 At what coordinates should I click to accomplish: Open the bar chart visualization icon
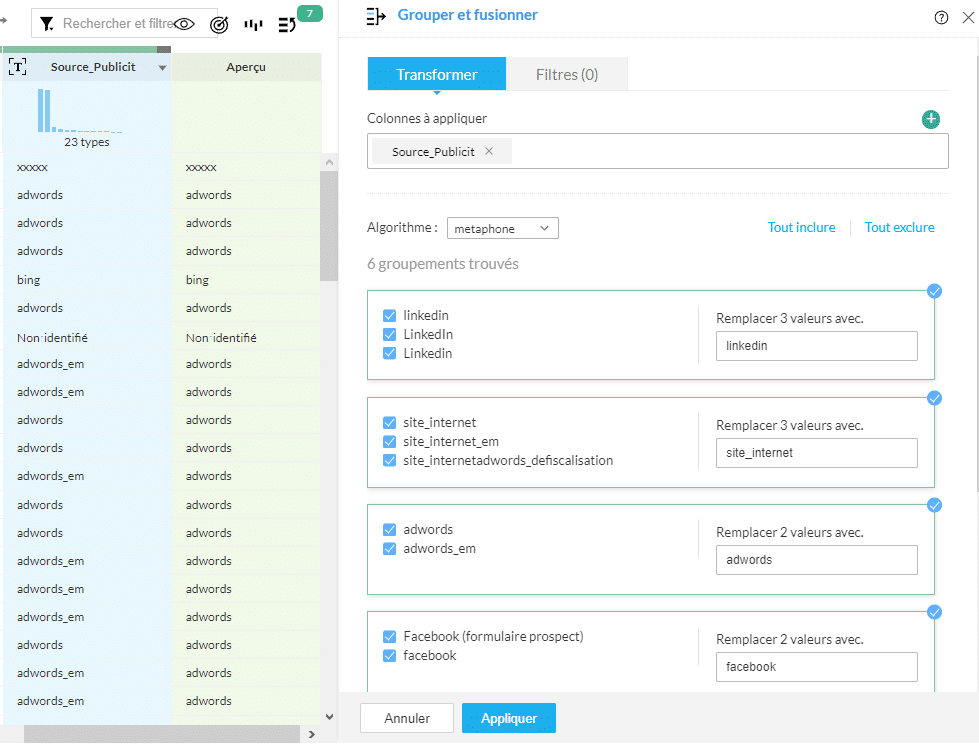[254, 25]
